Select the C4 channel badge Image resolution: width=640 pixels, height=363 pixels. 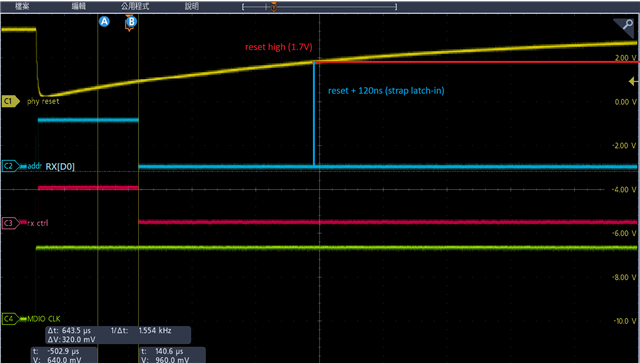point(11,318)
